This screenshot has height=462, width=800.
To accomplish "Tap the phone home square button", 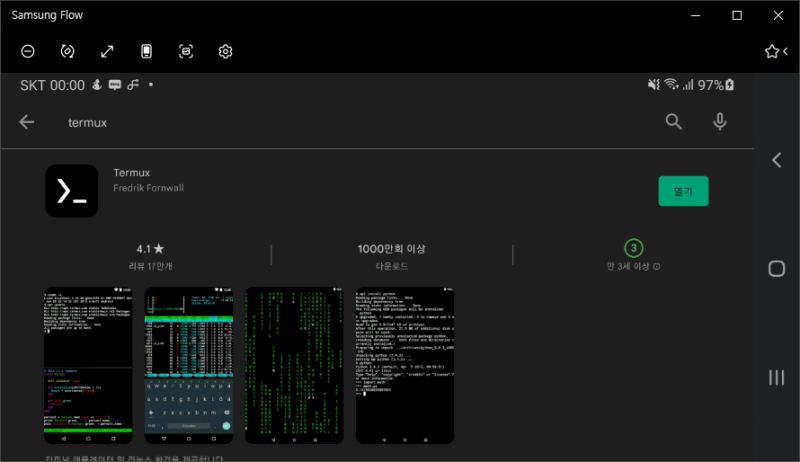I will [777, 269].
